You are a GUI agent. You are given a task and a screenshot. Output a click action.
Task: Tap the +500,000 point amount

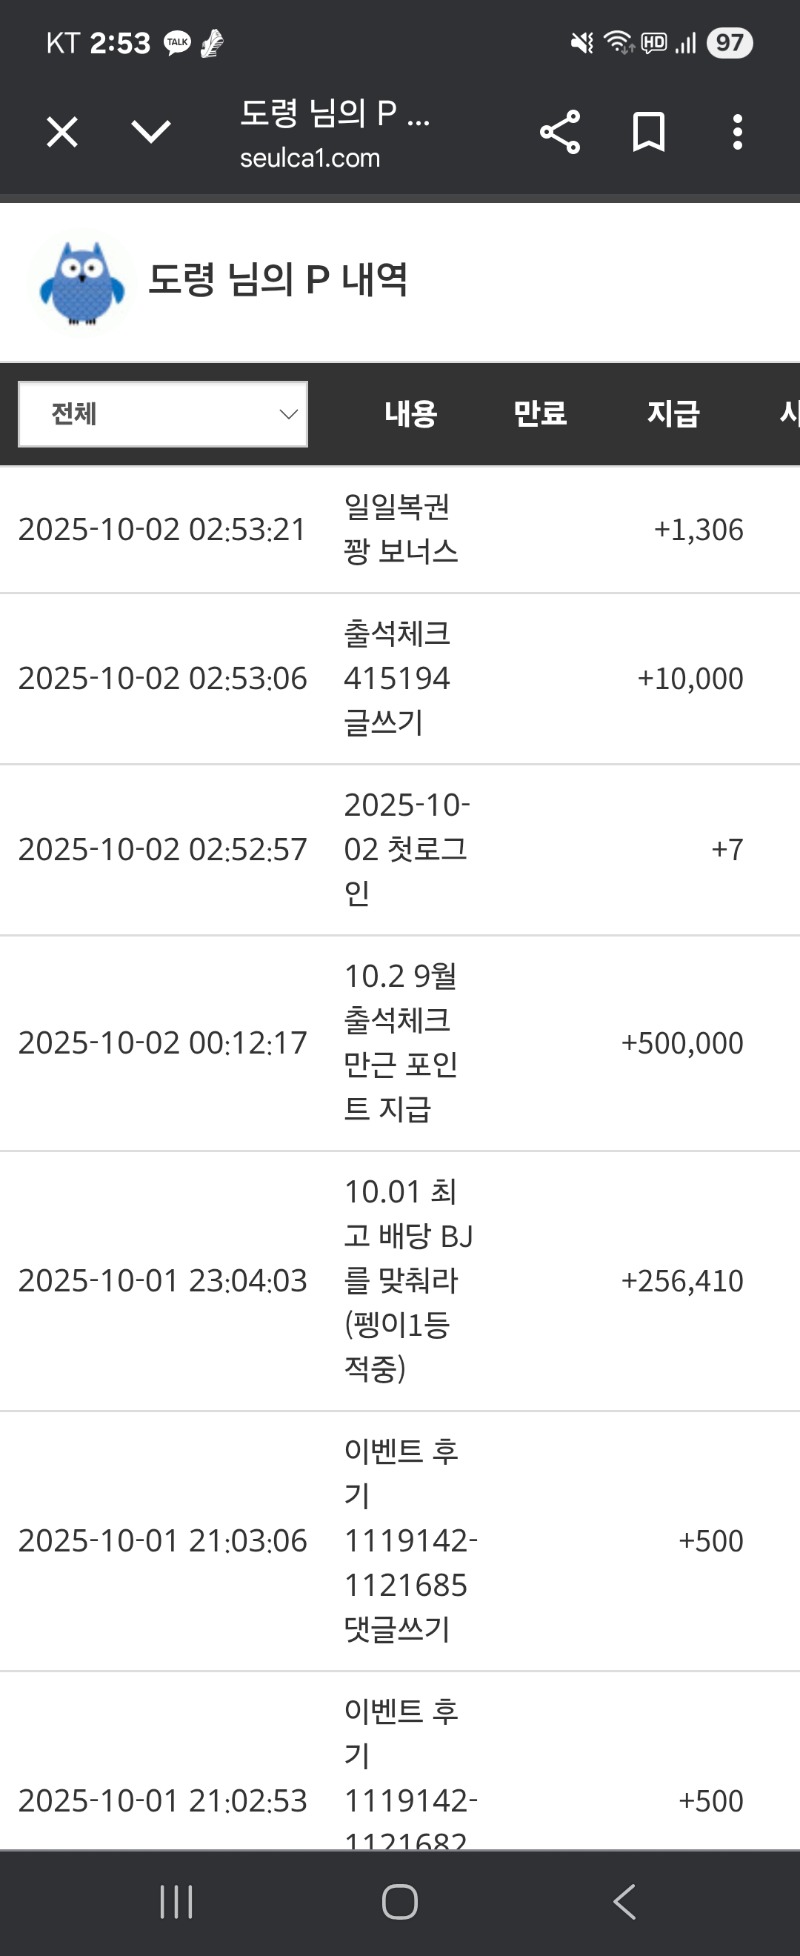[682, 1043]
